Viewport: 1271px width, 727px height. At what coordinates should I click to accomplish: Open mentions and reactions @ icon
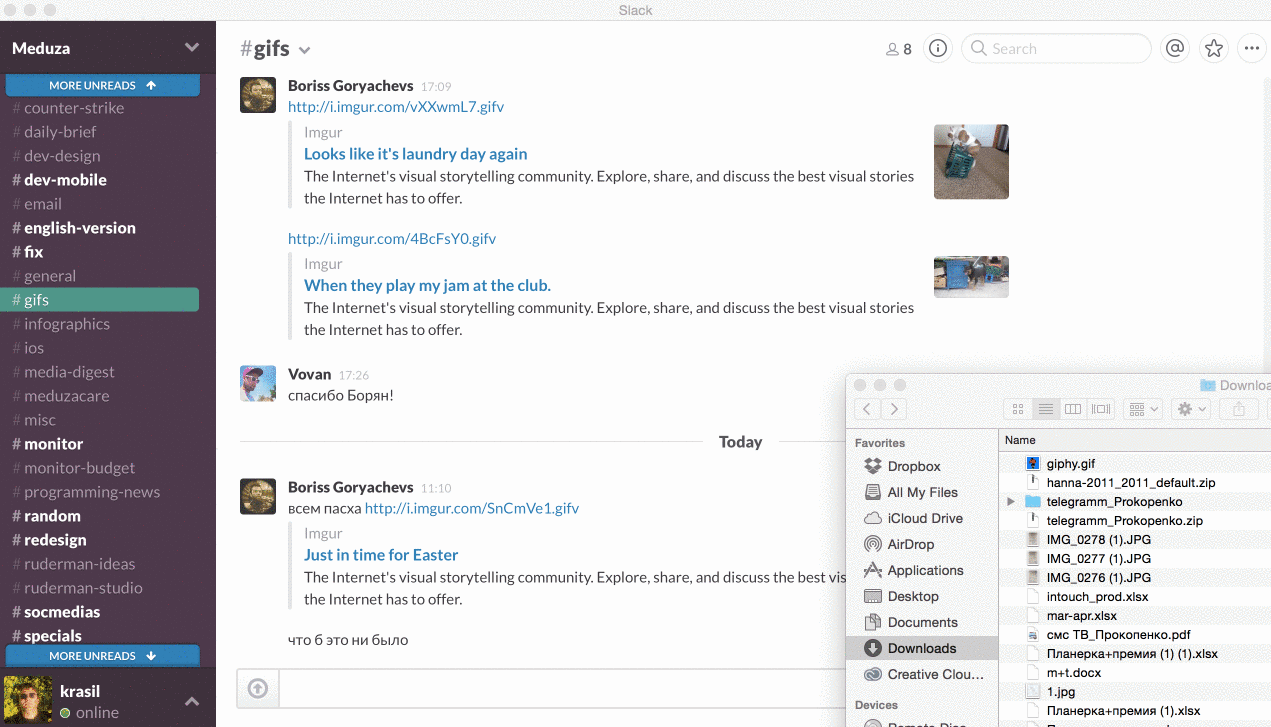coord(1174,48)
